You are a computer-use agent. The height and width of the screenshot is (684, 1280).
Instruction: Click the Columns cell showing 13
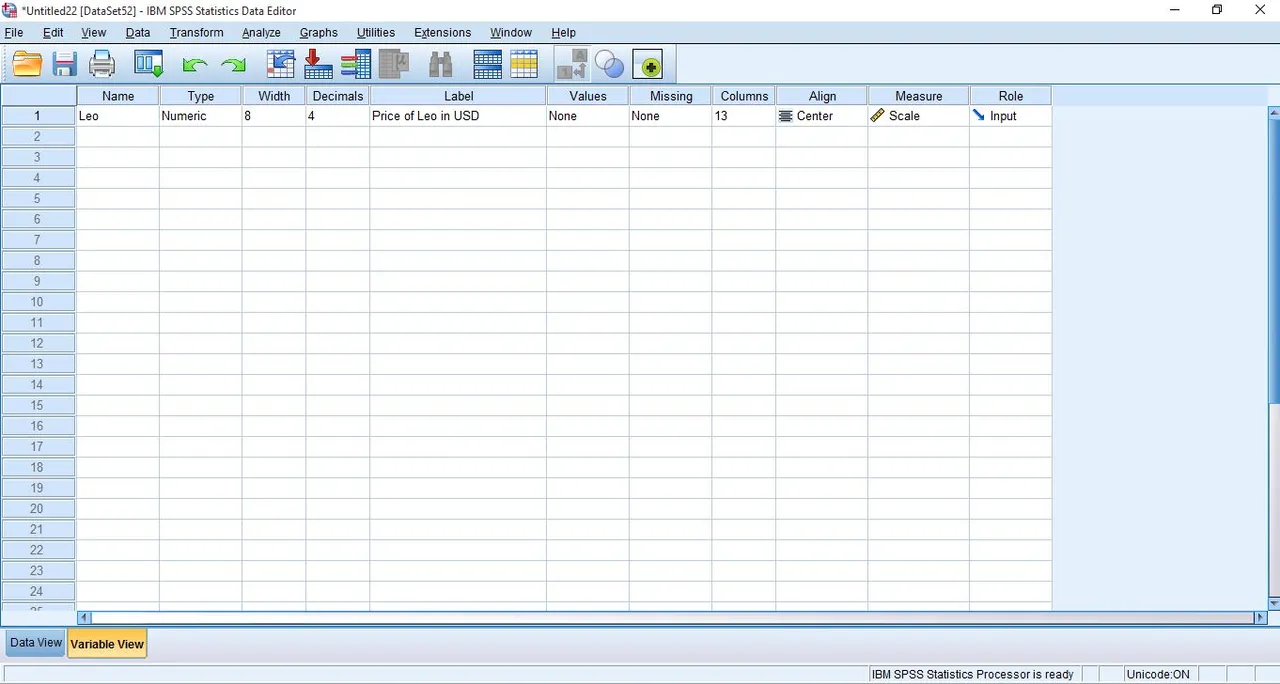(744, 116)
